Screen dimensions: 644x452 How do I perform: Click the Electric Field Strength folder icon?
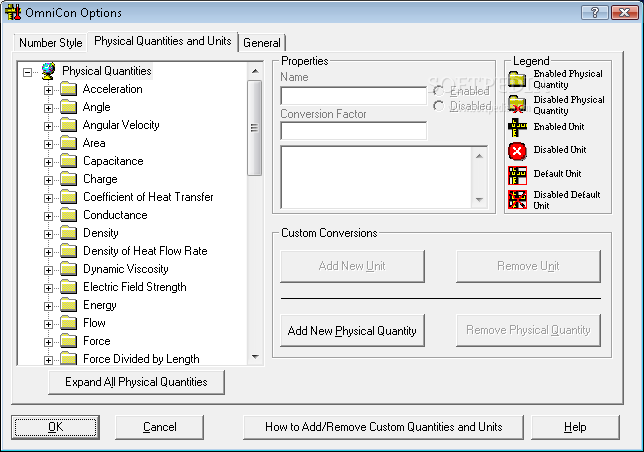(x=68, y=287)
